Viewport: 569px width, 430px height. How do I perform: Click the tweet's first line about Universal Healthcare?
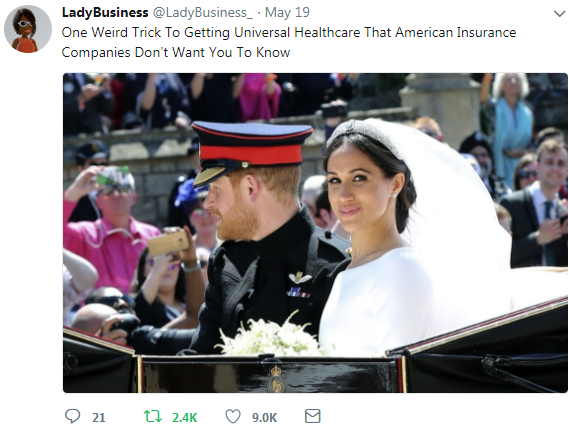point(289,33)
